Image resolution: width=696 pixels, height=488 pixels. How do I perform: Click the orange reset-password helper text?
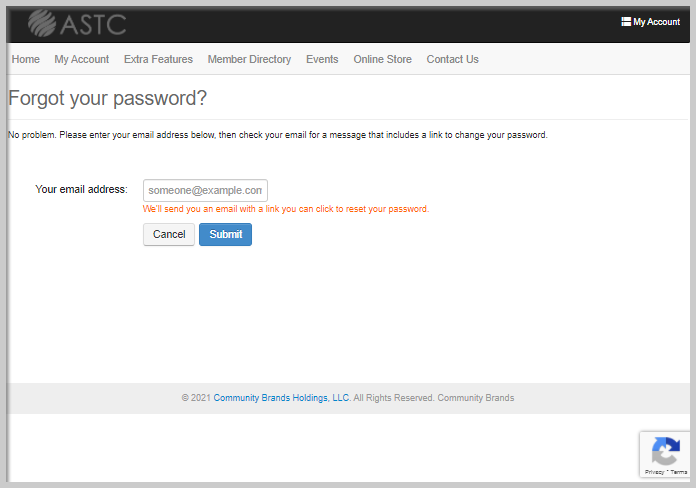click(x=286, y=209)
